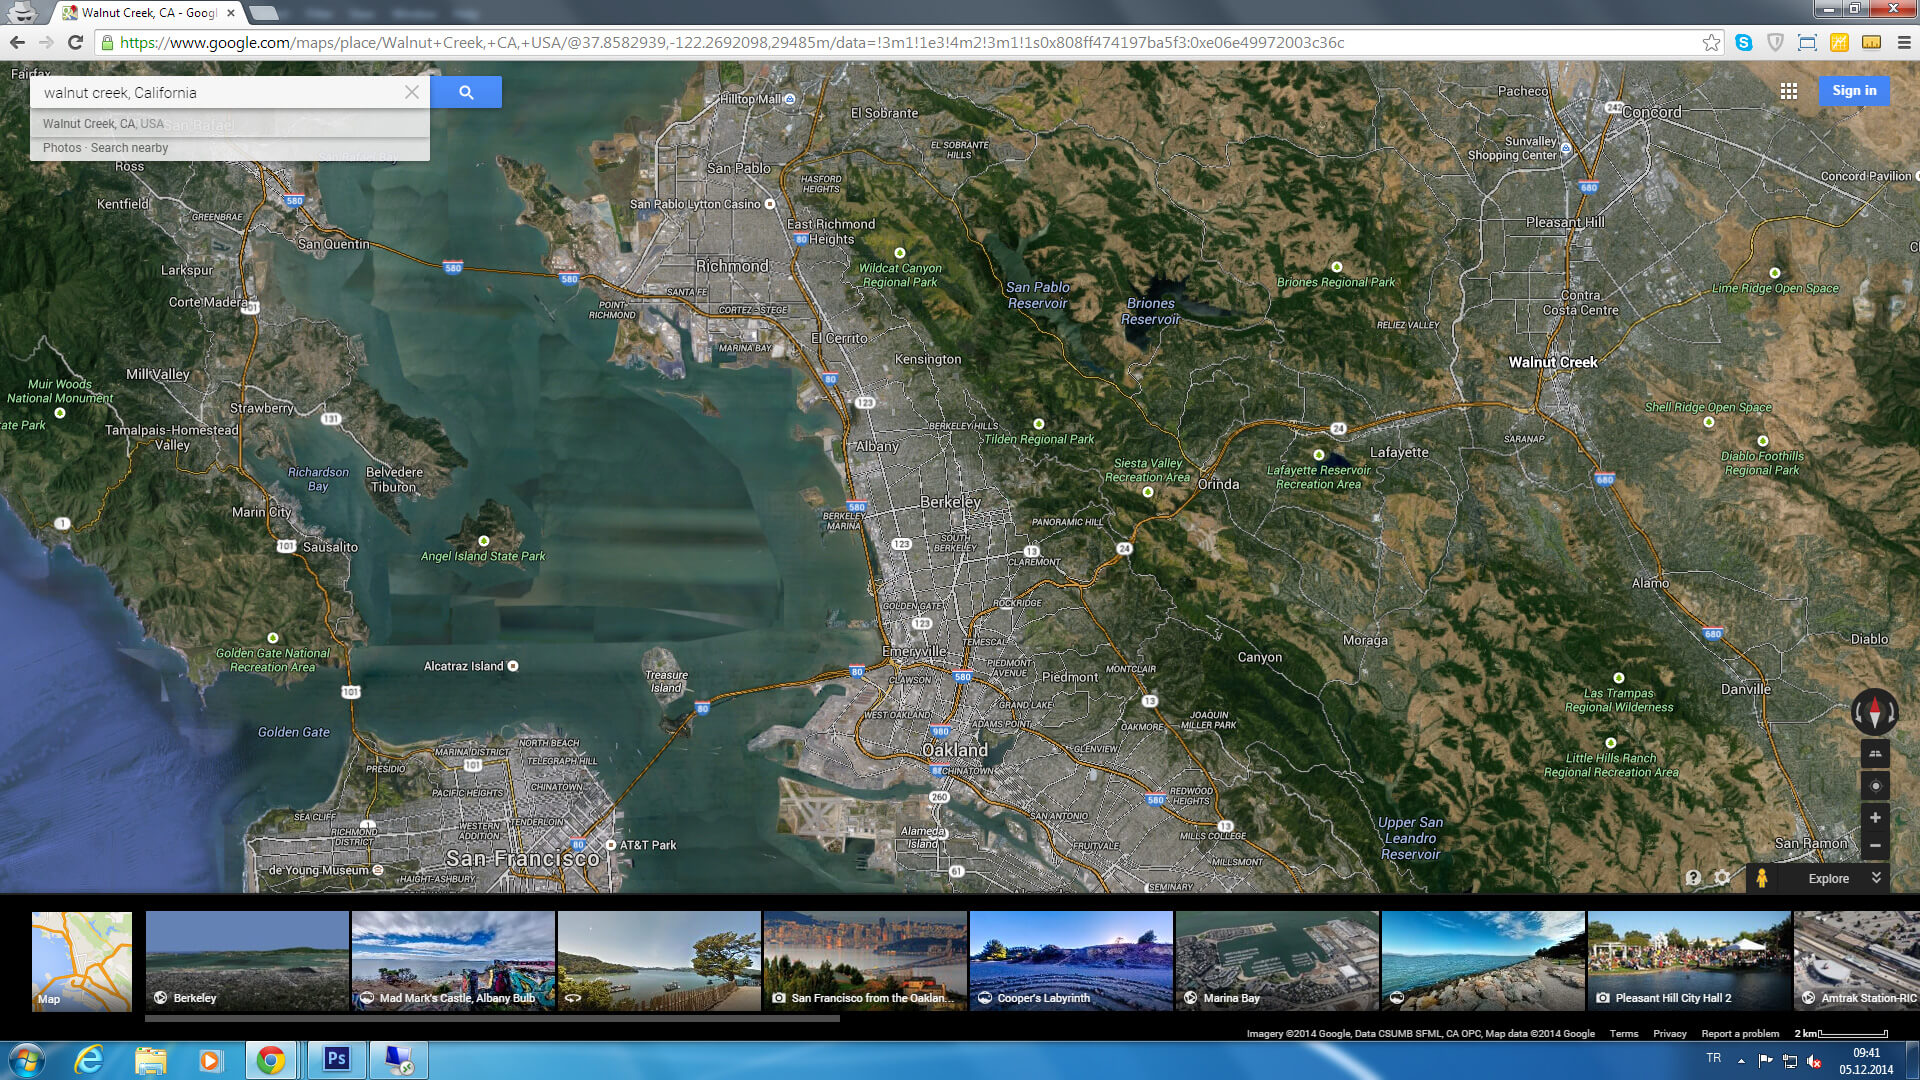Zoom out with the minus button
The height and width of the screenshot is (1080, 1920).
[1875, 846]
